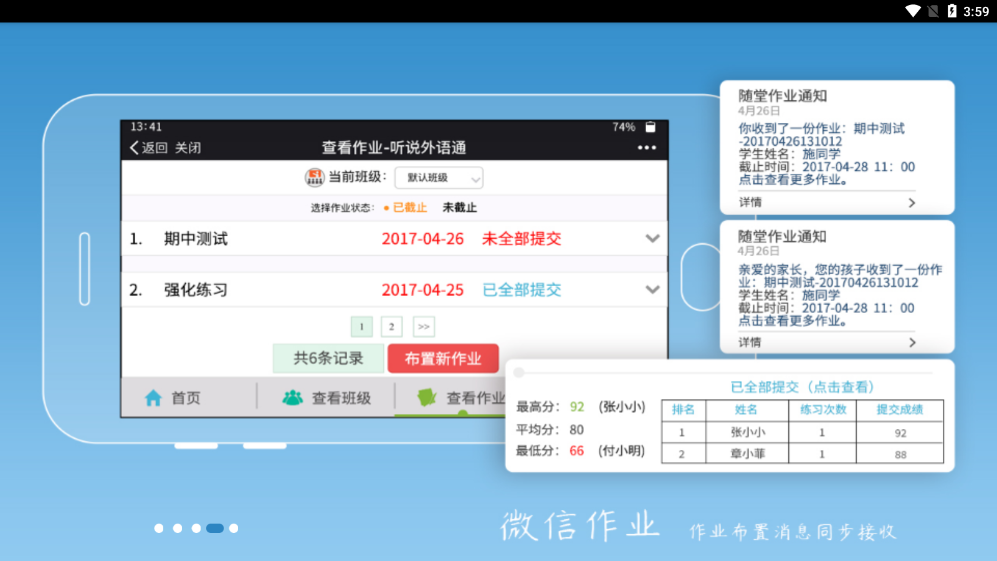
Task: Click the class icon beside 当前班级
Action: (314, 178)
